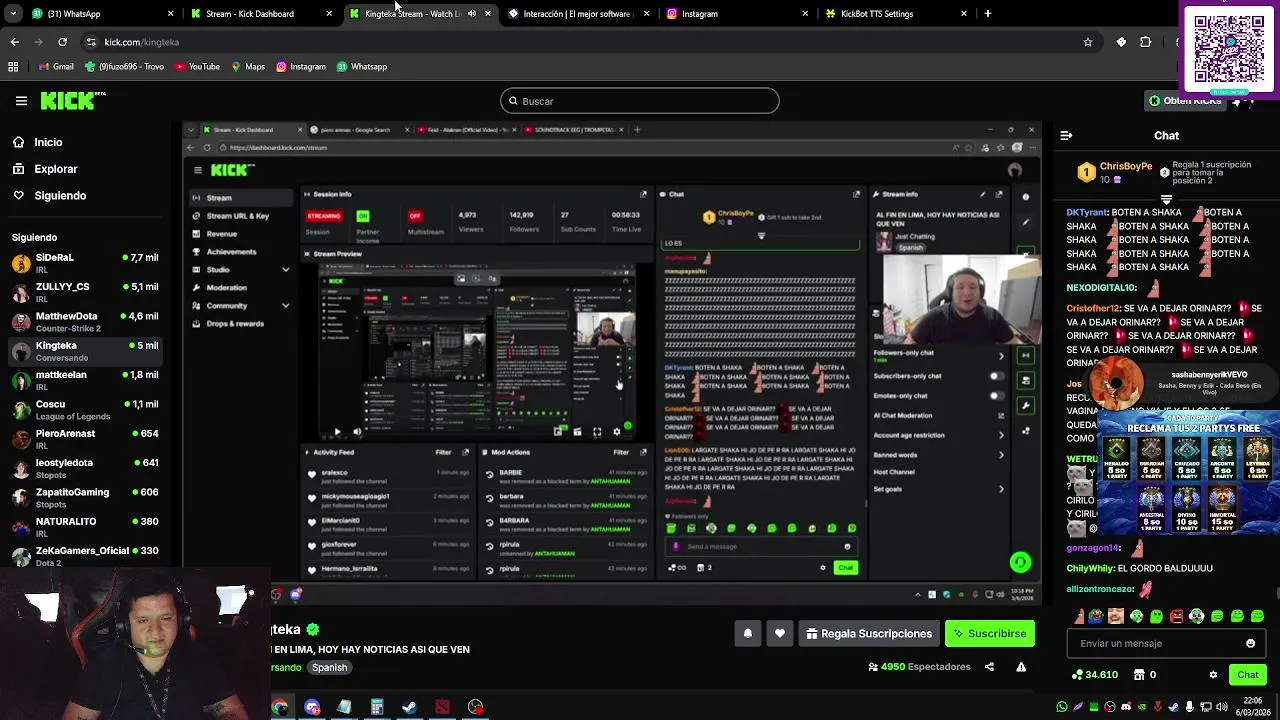The image size is (1280, 720).
Task: Switch to the WhatsApp browser tab
Action: point(100,14)
